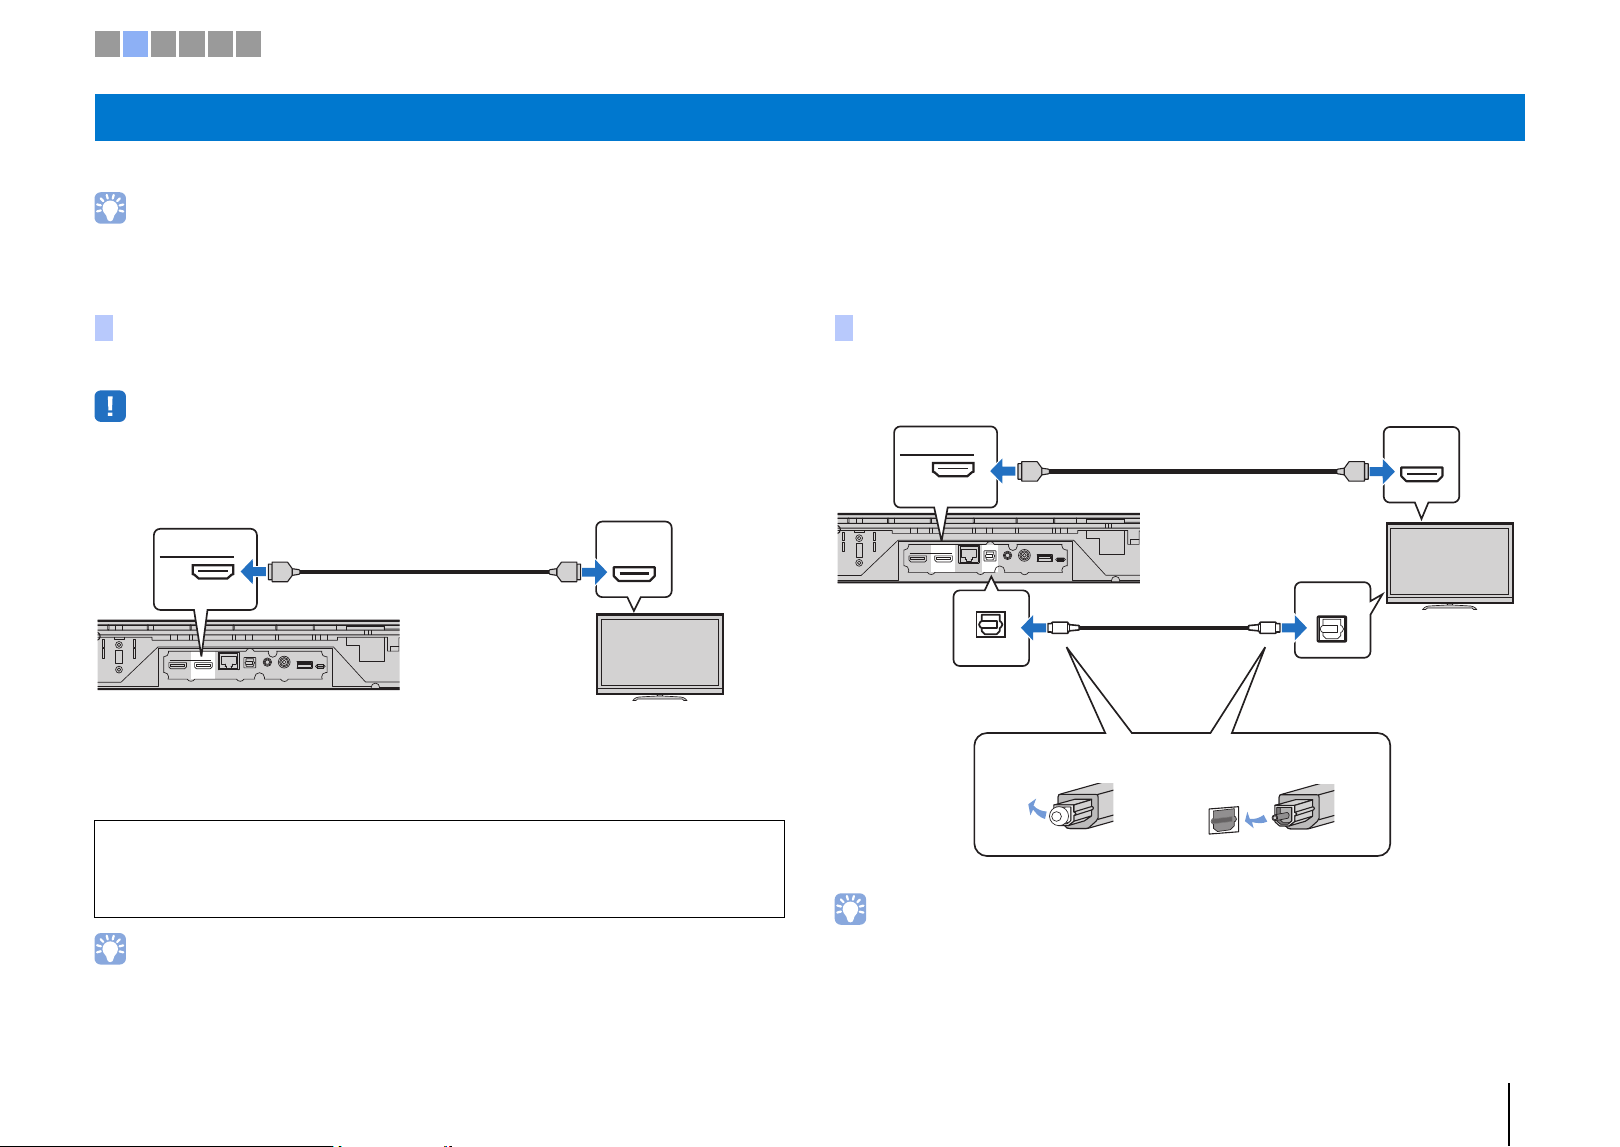Click the wide blue title header bar
The height and width of the screenshot is (1147, 1620).
pyautogui.click(x=809, y=117)
